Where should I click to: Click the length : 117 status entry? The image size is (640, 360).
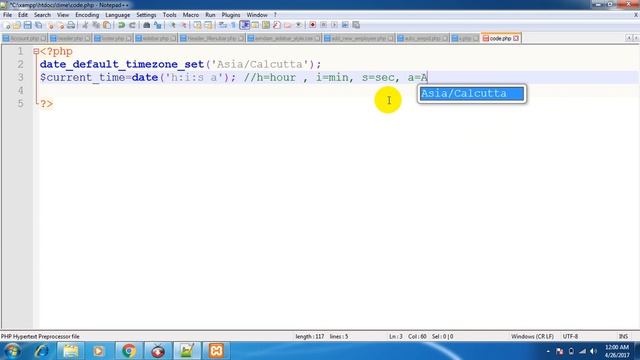[x=309, y=337]
